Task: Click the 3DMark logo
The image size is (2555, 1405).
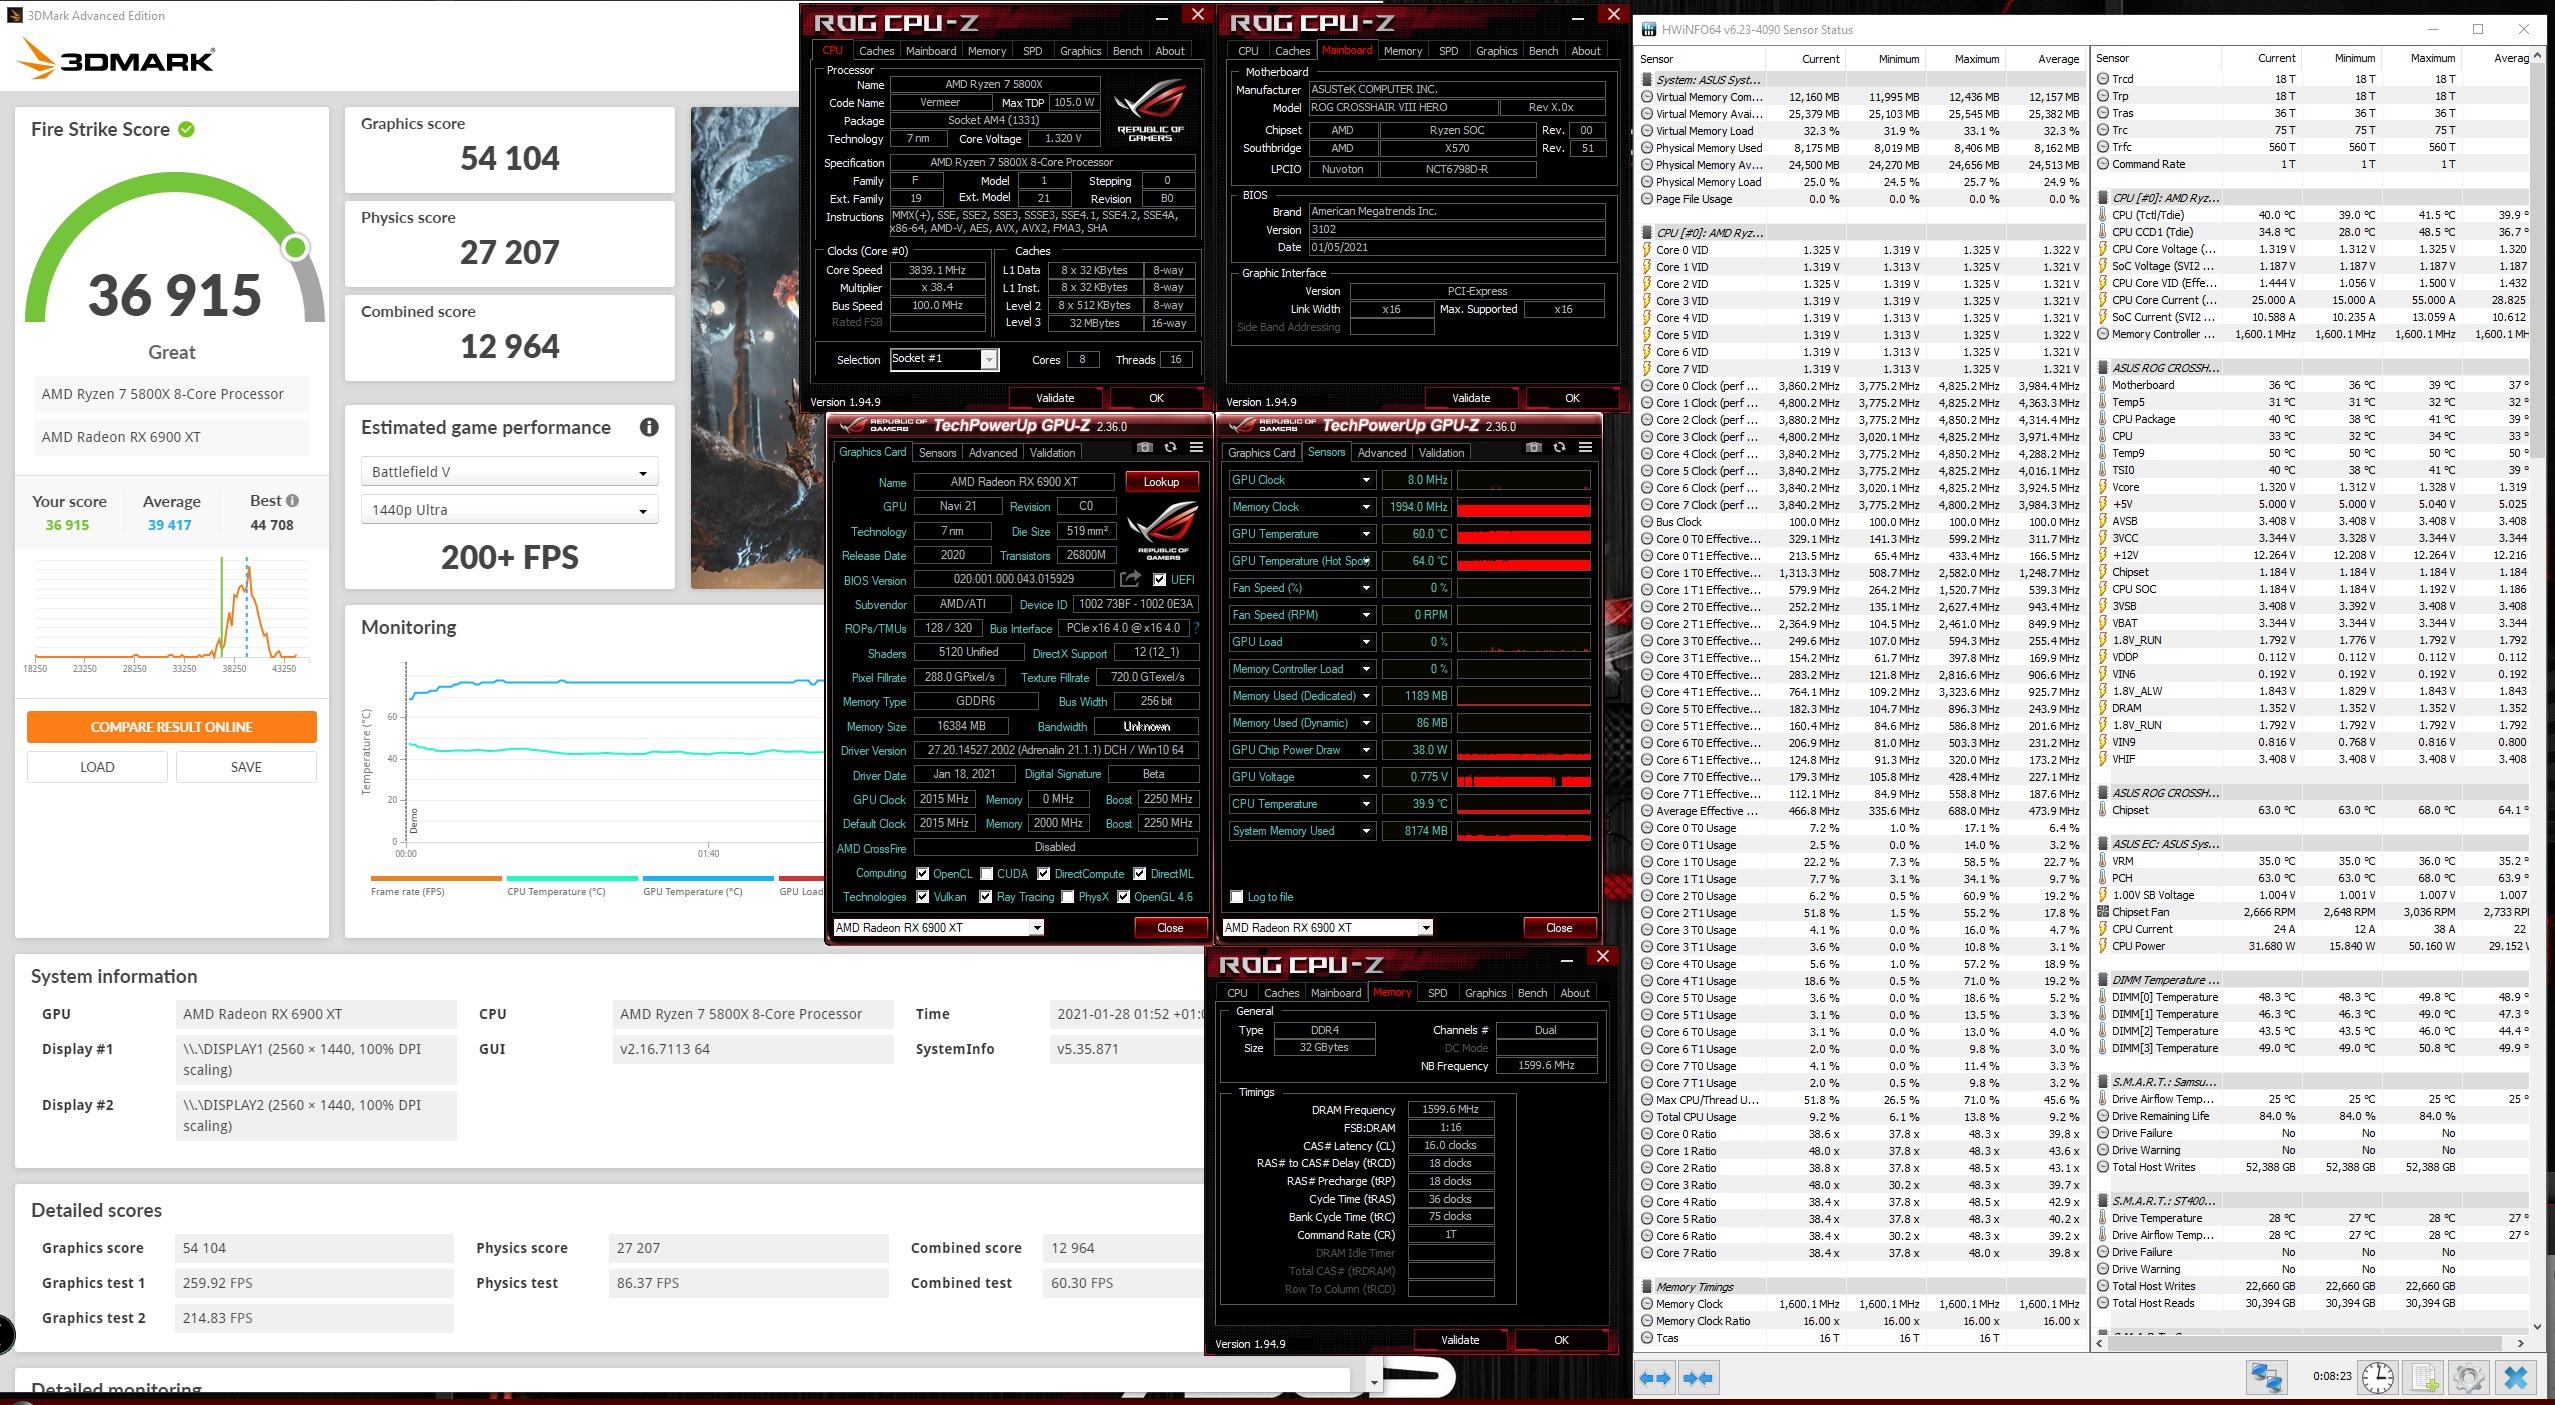Action: [116, 60]
